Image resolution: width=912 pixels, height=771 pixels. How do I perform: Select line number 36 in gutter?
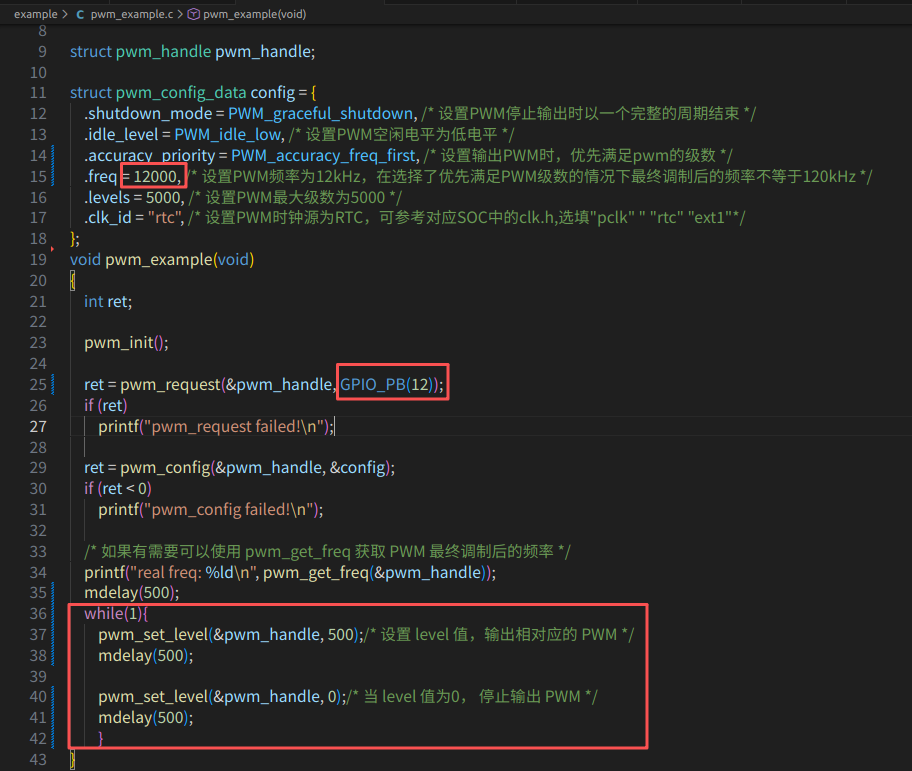[38, 613]
